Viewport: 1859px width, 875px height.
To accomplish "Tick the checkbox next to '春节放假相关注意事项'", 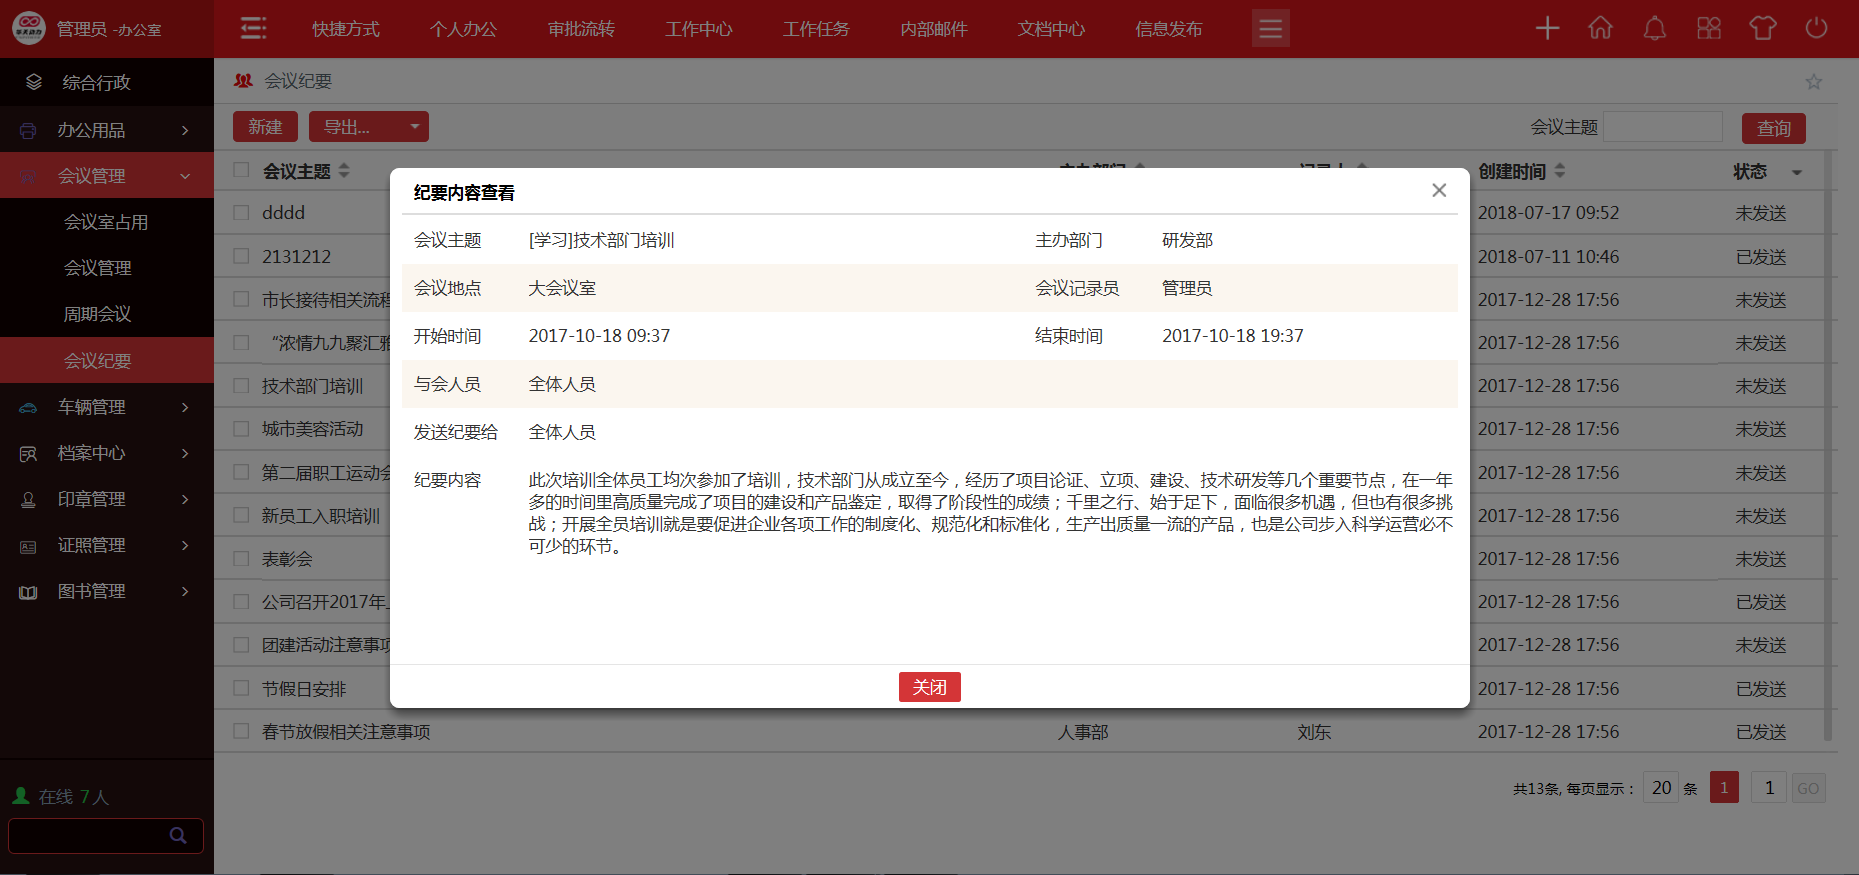I will click(x=241, y=732).
